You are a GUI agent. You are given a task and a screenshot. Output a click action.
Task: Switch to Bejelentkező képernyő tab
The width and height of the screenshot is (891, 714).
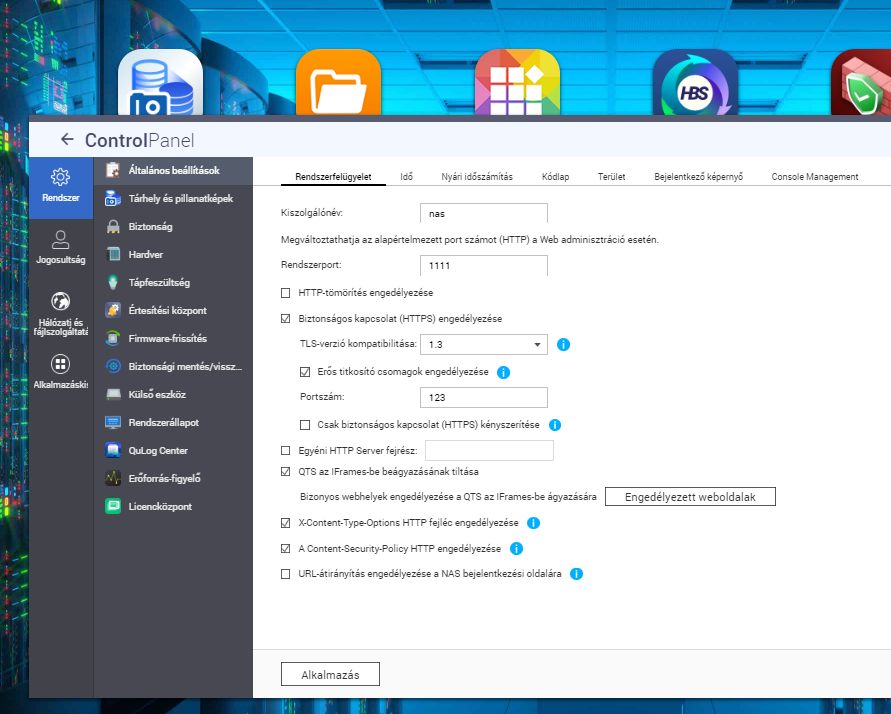tap(698, 177)
